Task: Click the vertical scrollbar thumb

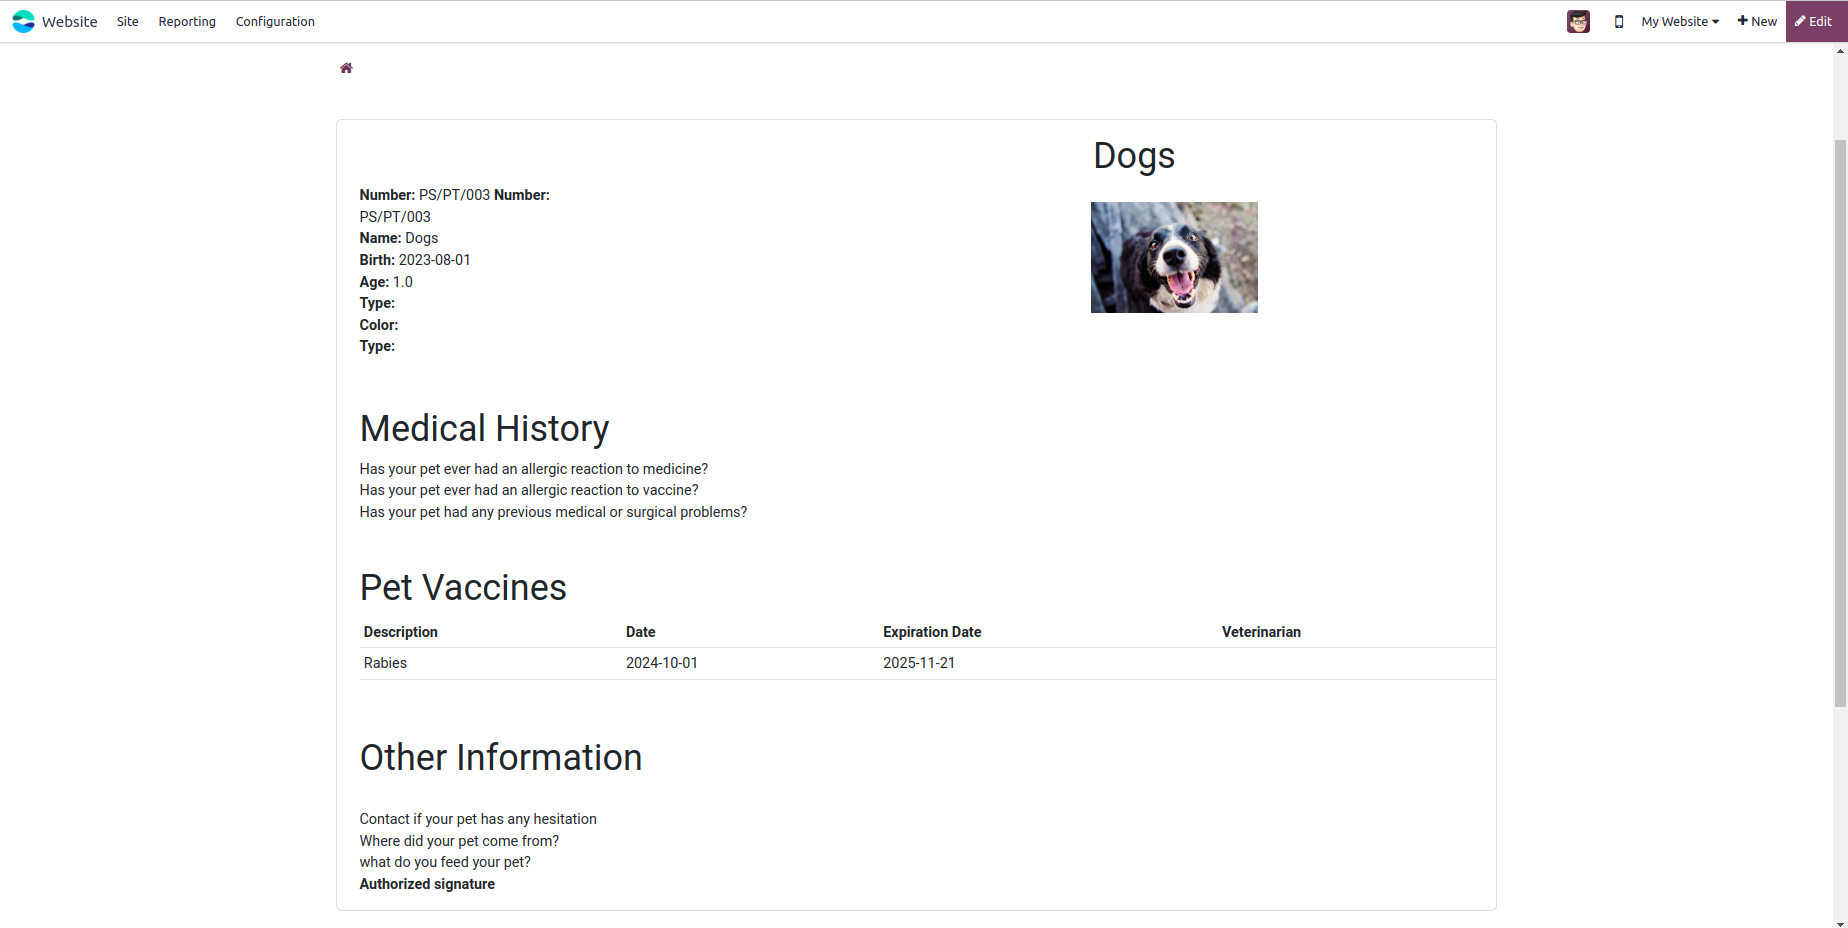Action: 1840,424
